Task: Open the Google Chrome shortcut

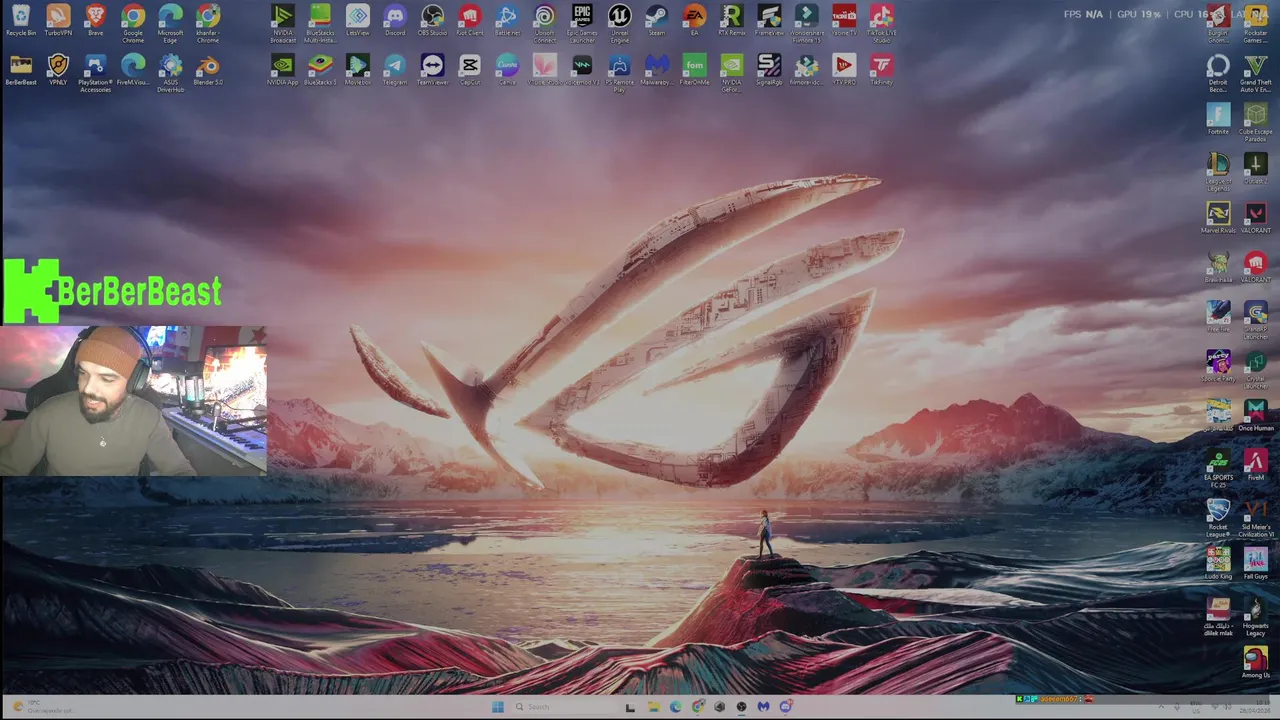Action: 133,24
